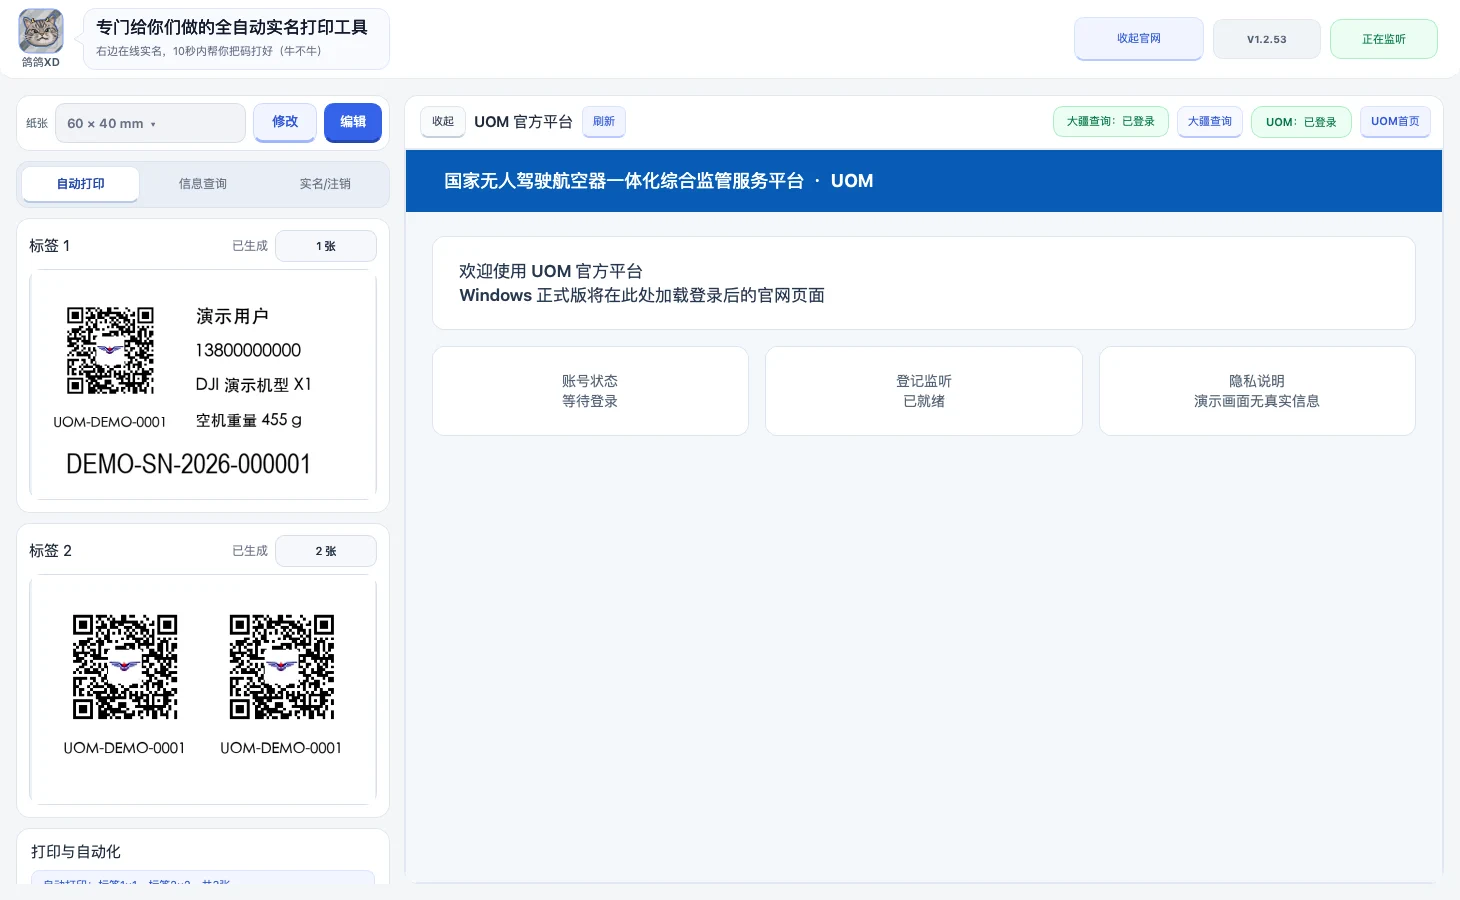This screenshot has width=1460, height=900.
Task: Go to UOM首页
Action: pyautogui.click(x=1396, y=122)
